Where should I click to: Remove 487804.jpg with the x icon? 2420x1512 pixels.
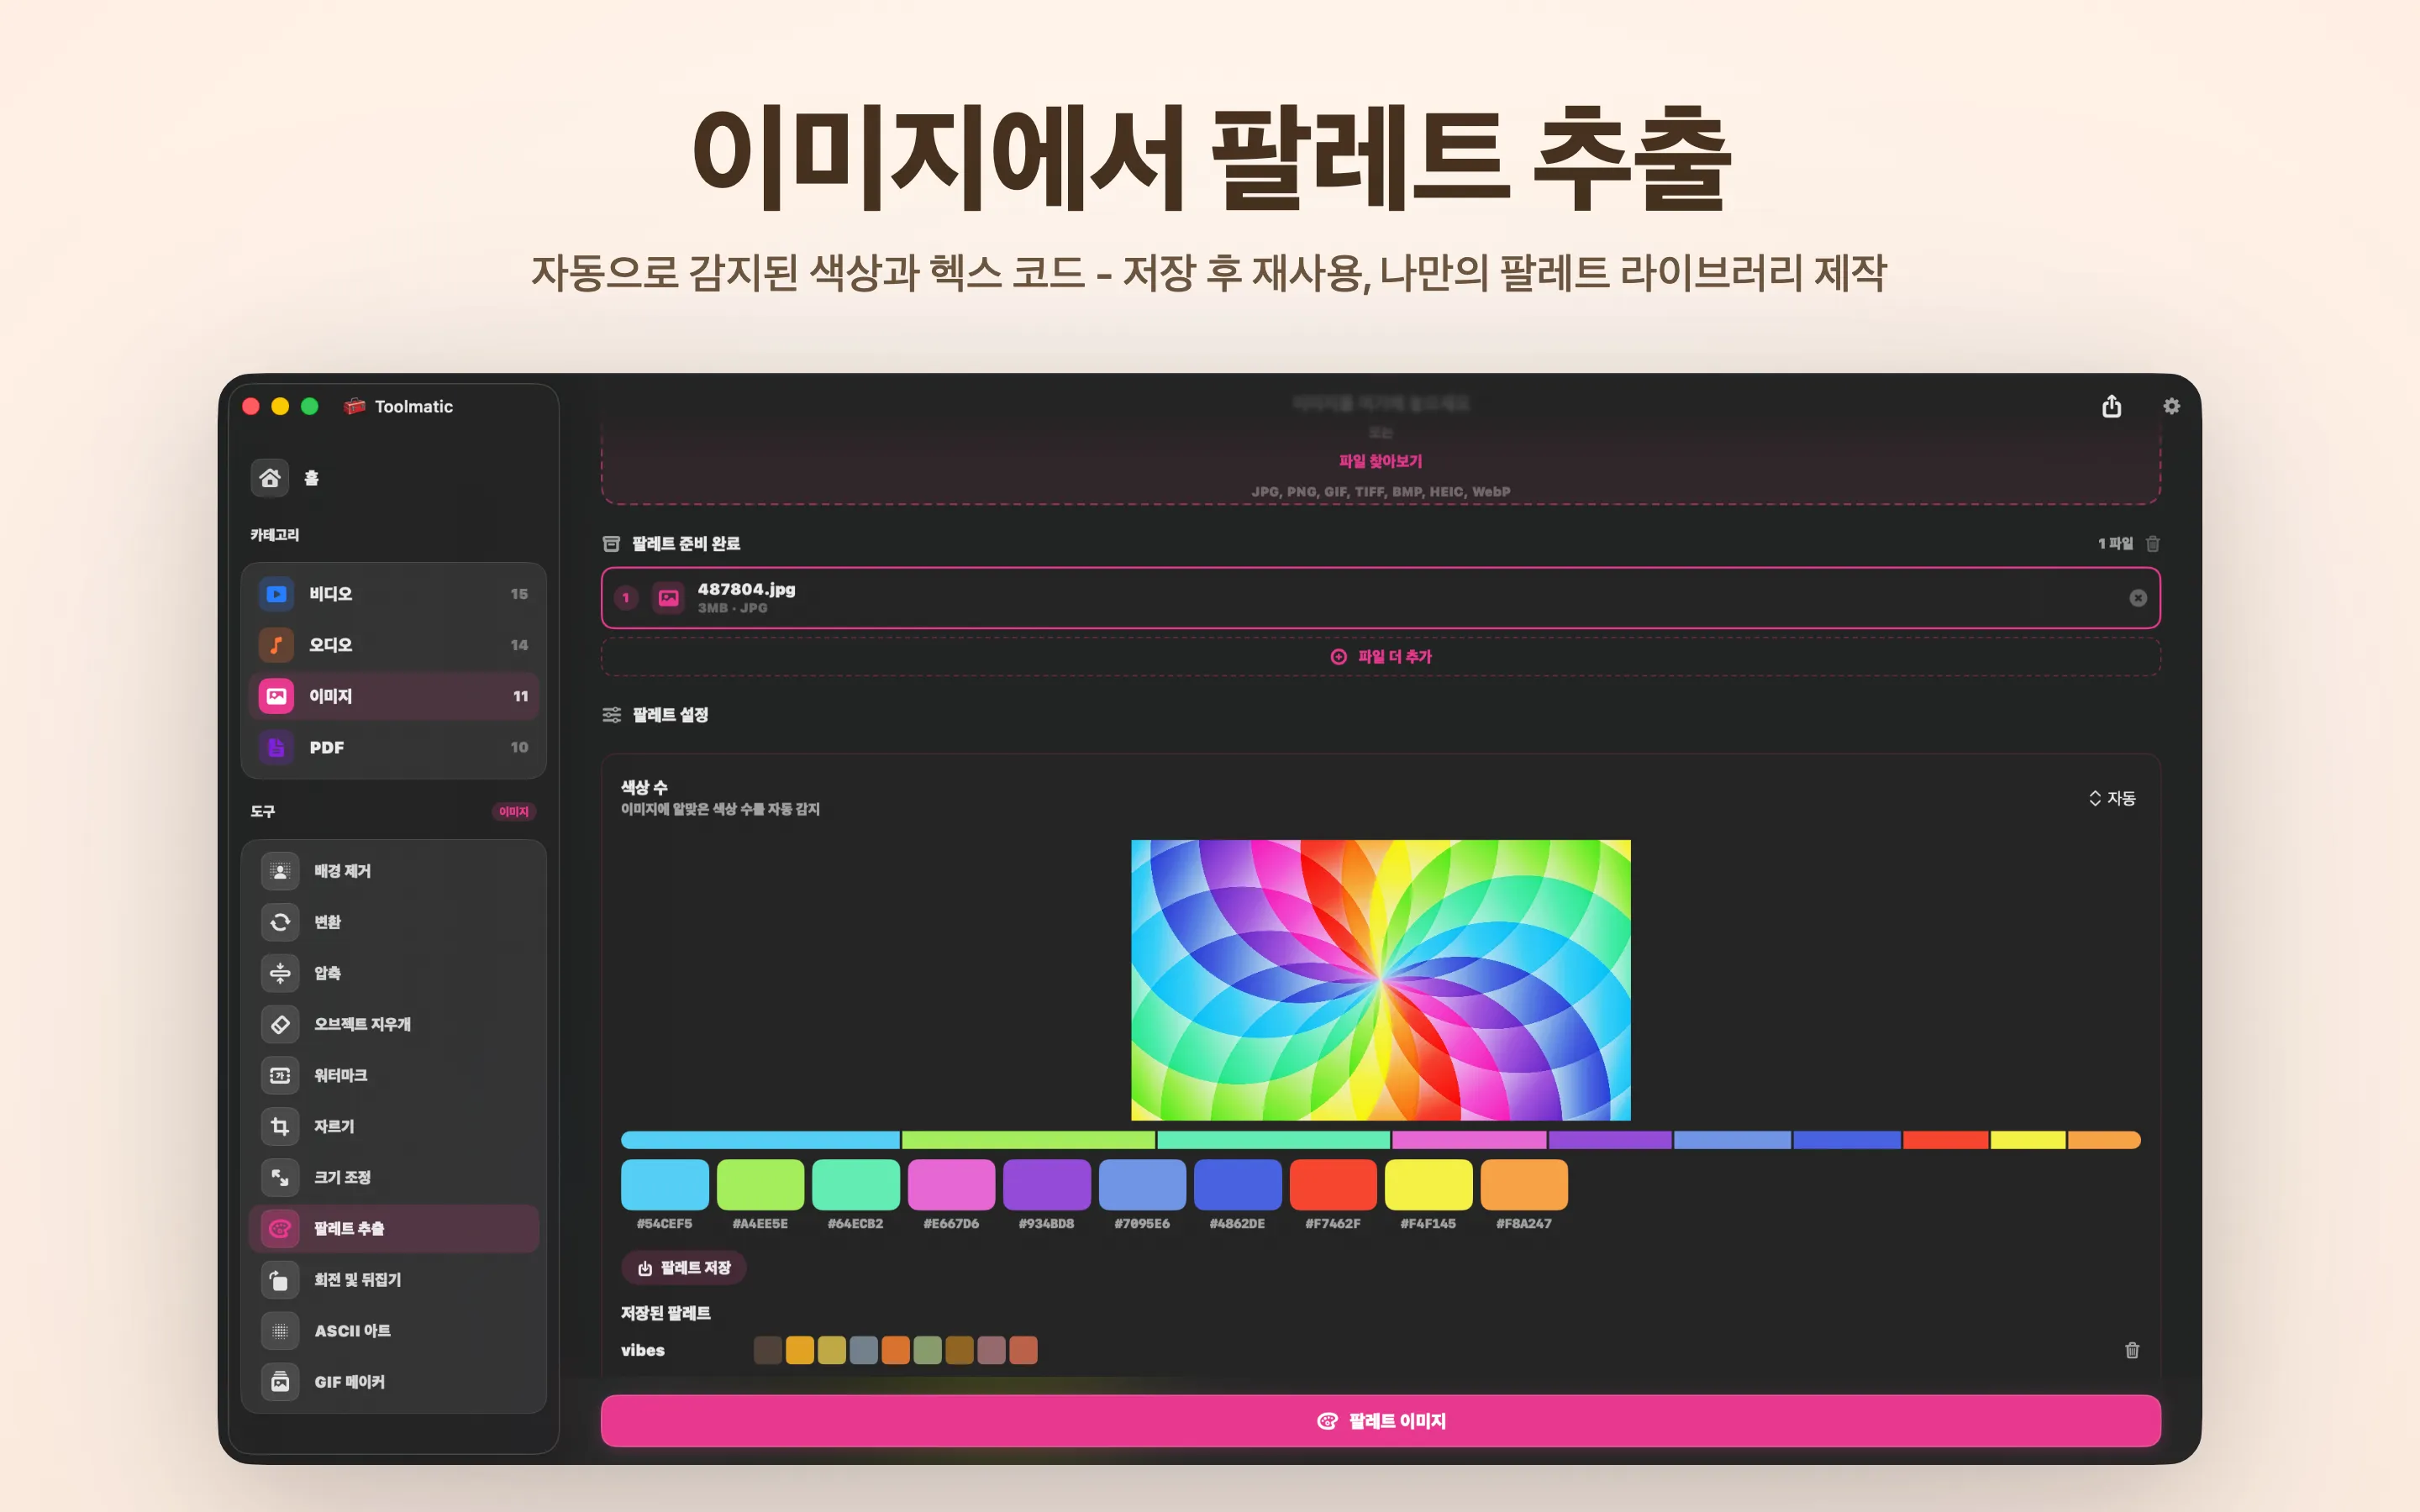tap(2137, 598)
